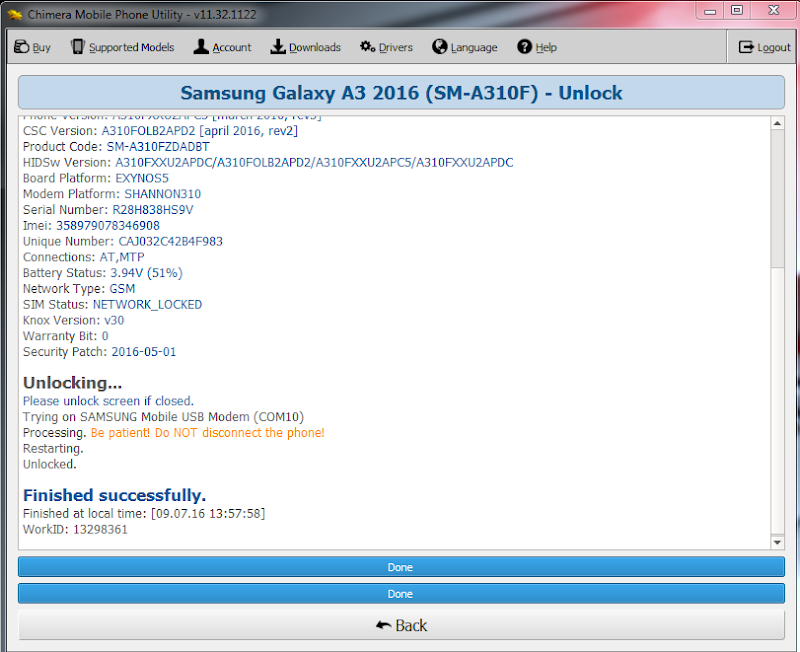Click the Account person icon
The width and height of the screenshot is (800, 652).
tap(201, 47)
